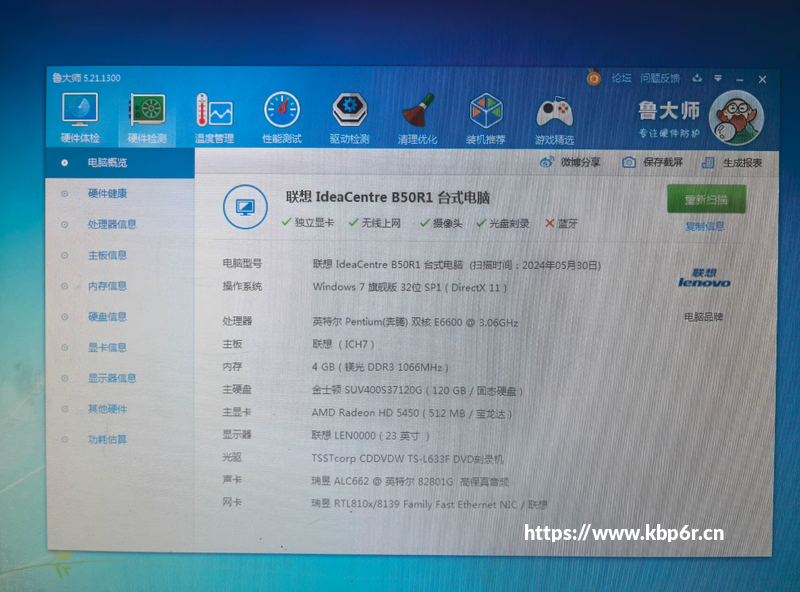800x592 pixels.
Task: Click the 瑞昱 ALC662 sound card value
Action: tap(410, 481)
